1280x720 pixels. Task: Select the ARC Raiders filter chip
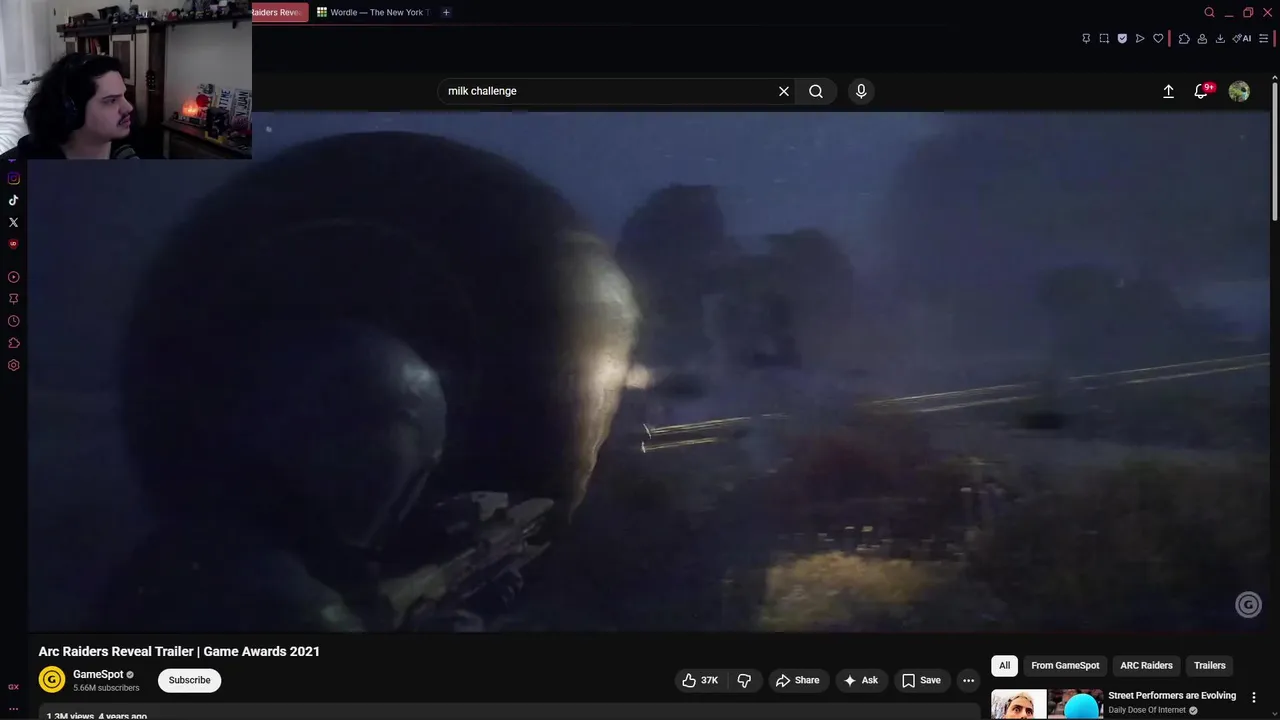click(x=1146, y=665)
